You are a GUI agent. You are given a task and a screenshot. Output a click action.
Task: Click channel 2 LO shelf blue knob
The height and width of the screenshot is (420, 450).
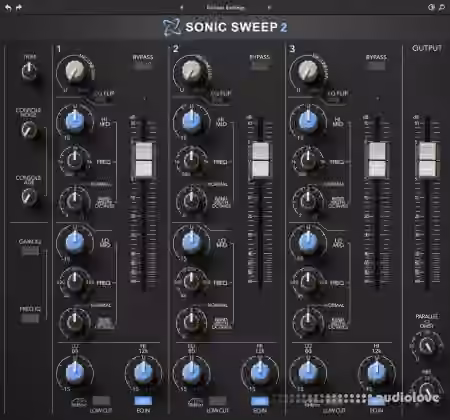(192, 372)
